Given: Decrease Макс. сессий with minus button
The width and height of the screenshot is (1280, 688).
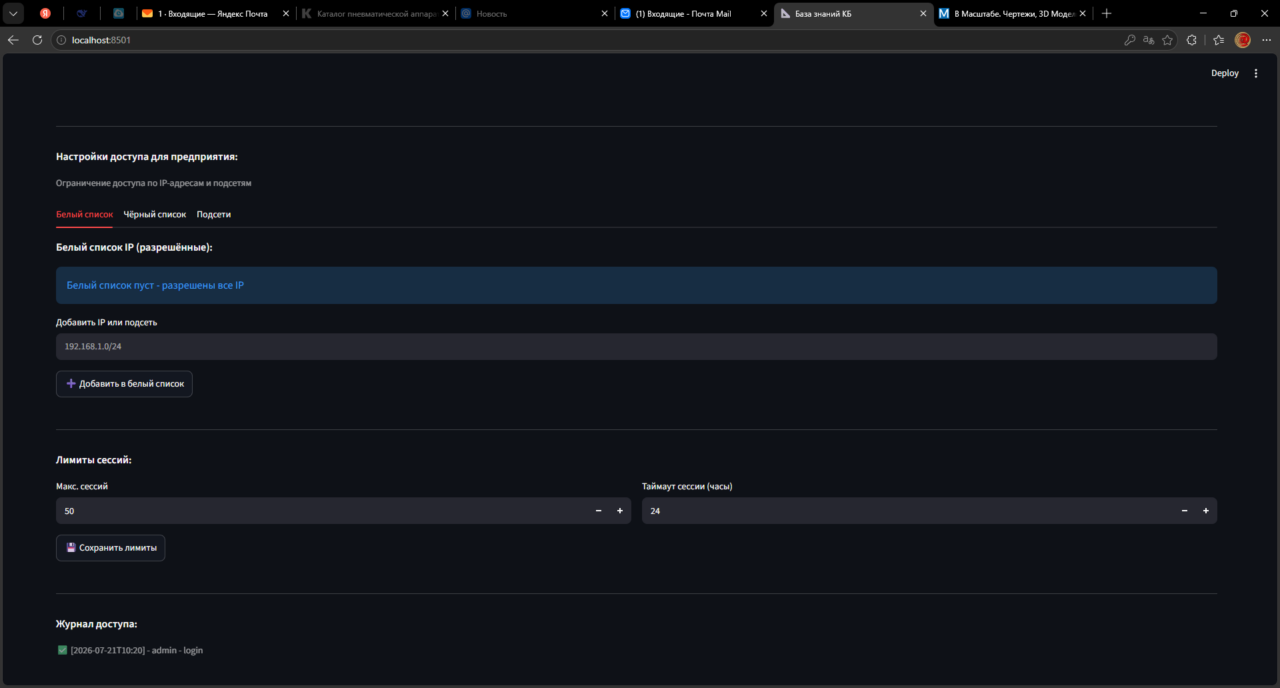Looking at the screenshot, I should click(598, 511).
